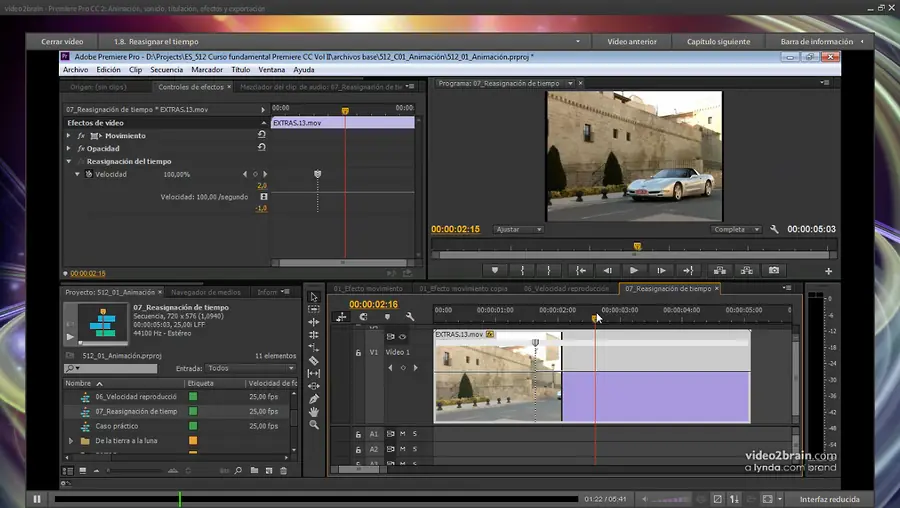
Task: Select the Selection arrow tool
Action: point(313,297)
